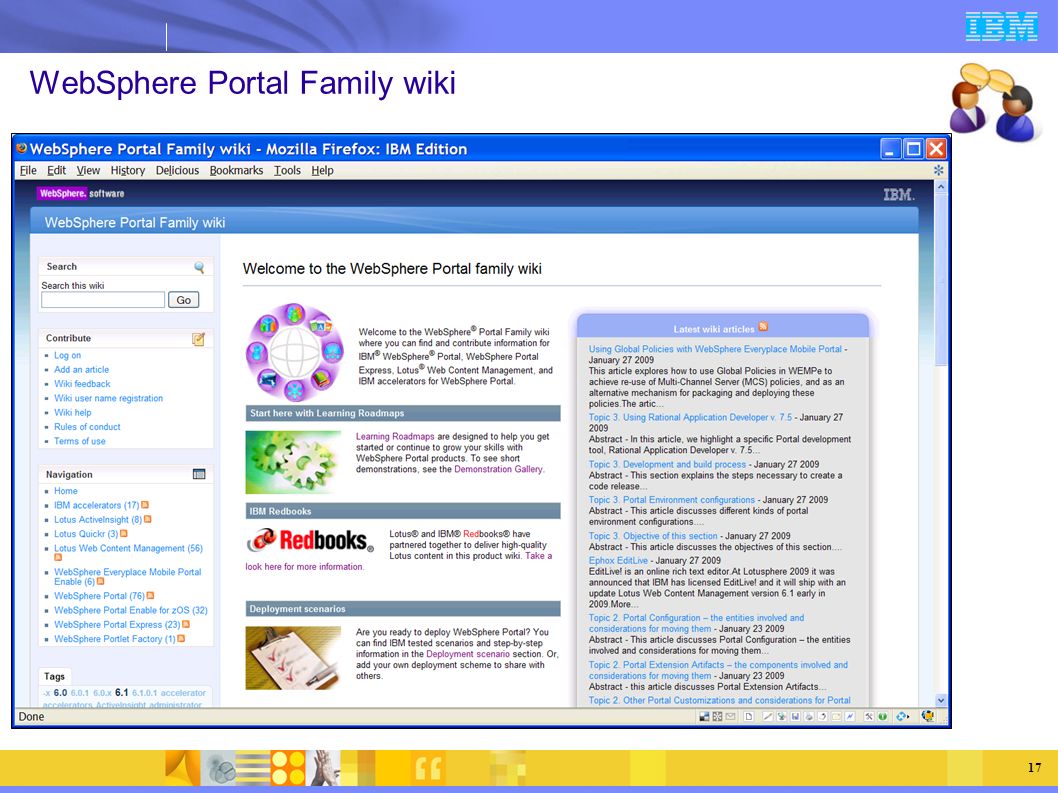Open the Rules of conduct link
The width and height of the screenshot is (1058, 793).
click(87, 427)
